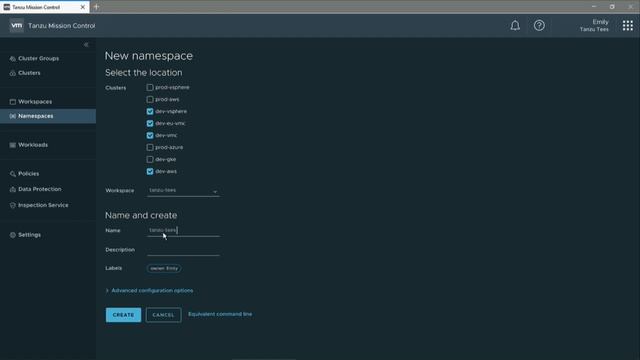The height and width of the screenshot is (360, 640).
Task: Click the VMware logo icon
Action: [x=16, y=25]
